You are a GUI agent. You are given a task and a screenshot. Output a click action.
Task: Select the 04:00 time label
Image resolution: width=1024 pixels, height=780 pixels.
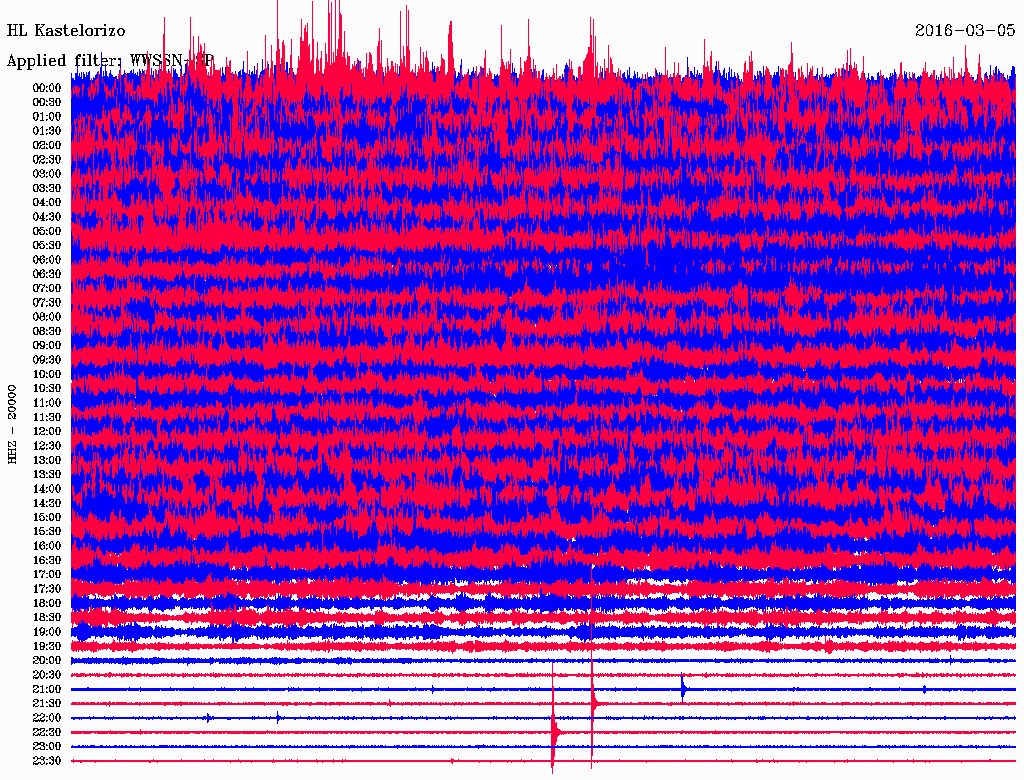point(47,203)
